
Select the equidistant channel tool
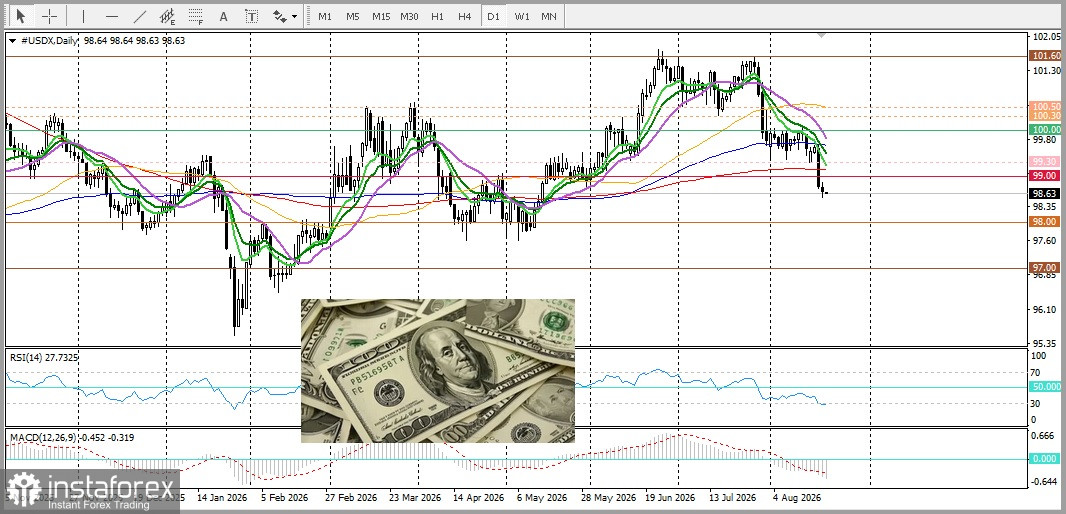(167, 16)
